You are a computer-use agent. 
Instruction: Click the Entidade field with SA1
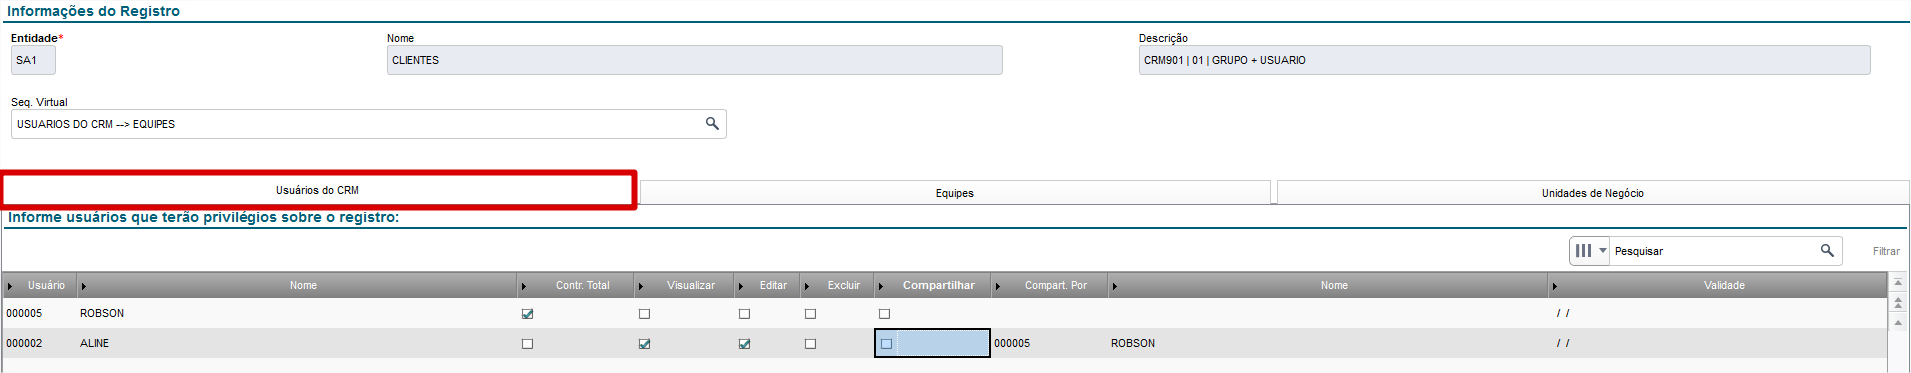click(33, 60)
